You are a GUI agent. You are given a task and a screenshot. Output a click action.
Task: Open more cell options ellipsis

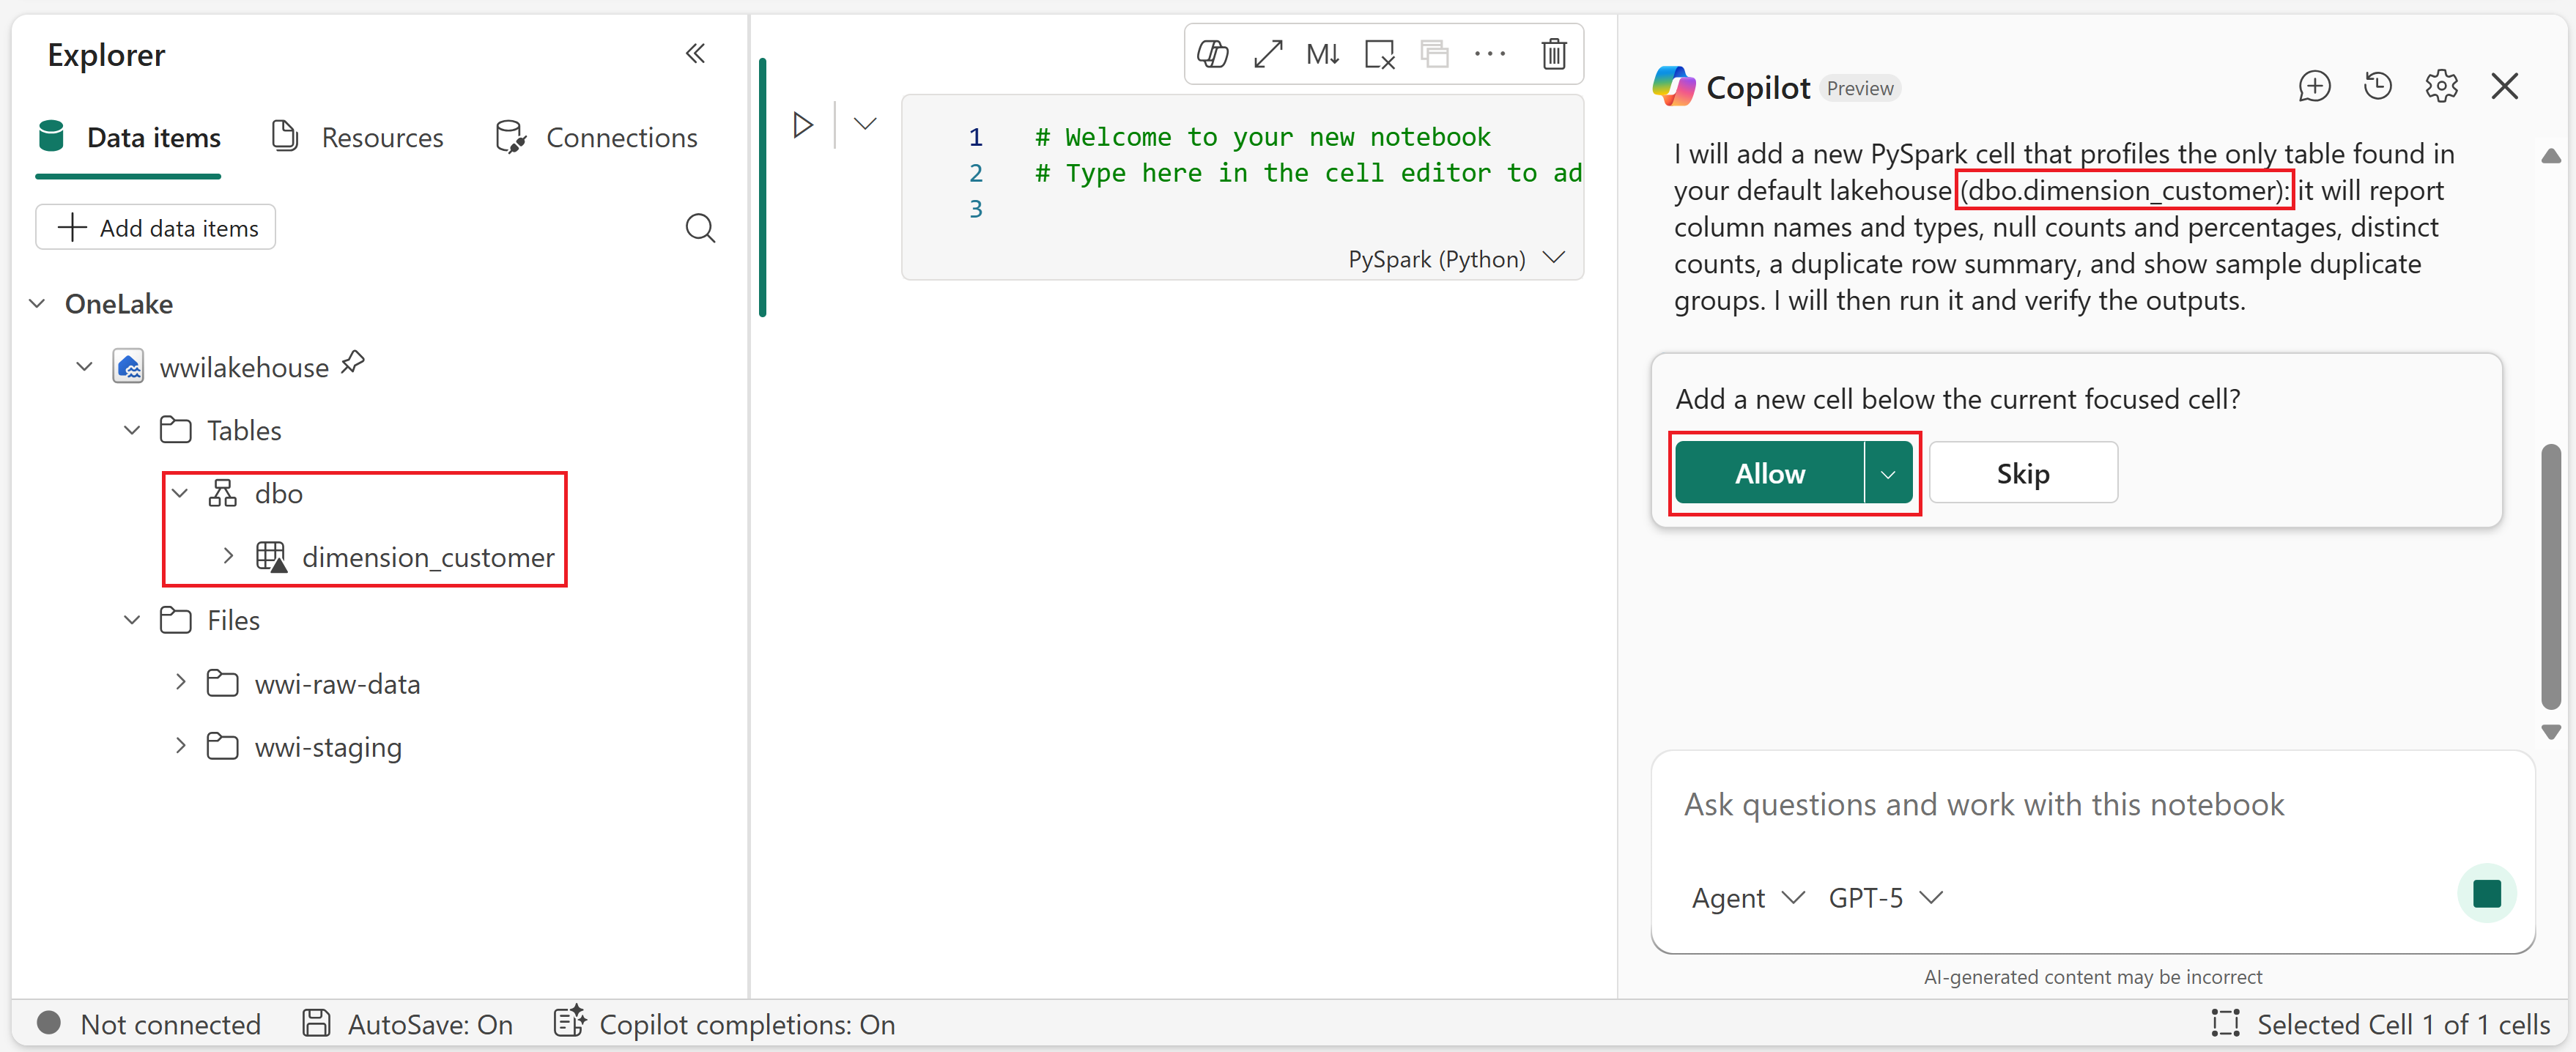[1489, 54]
